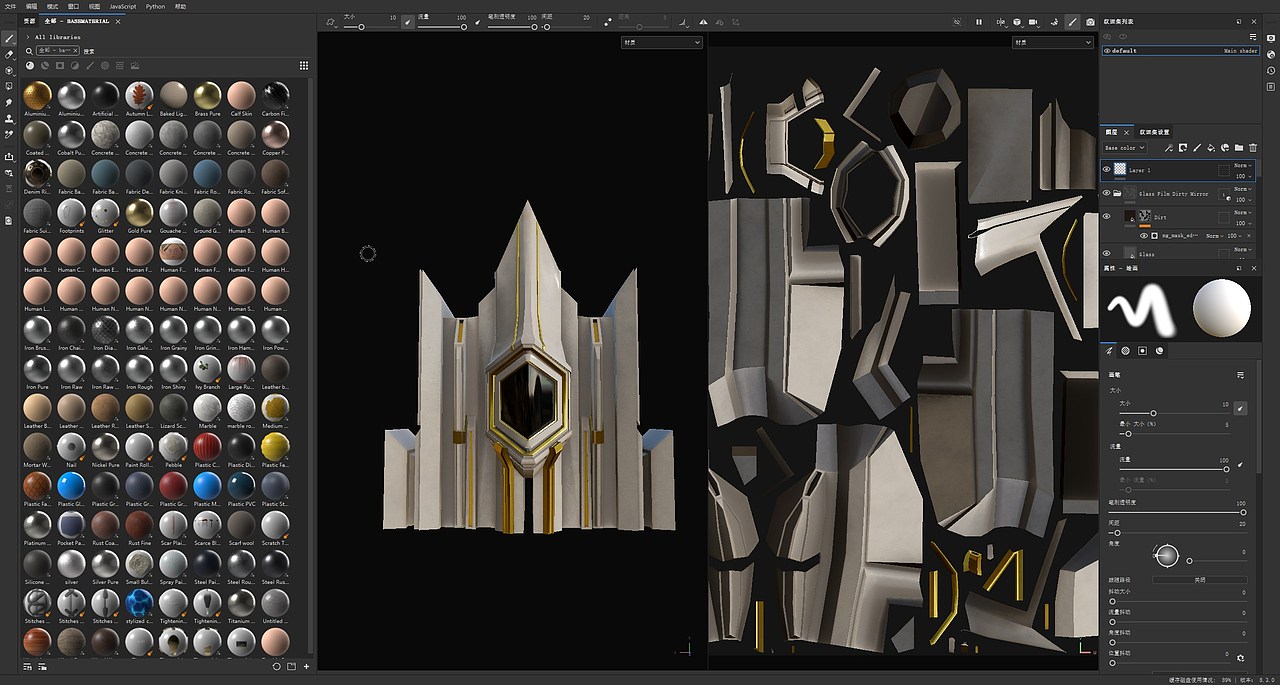Viewport: 1280px width, 685px height.
Task: Open brush preset picker dropdown in top toolbar
Action: (x=330, y=22)
